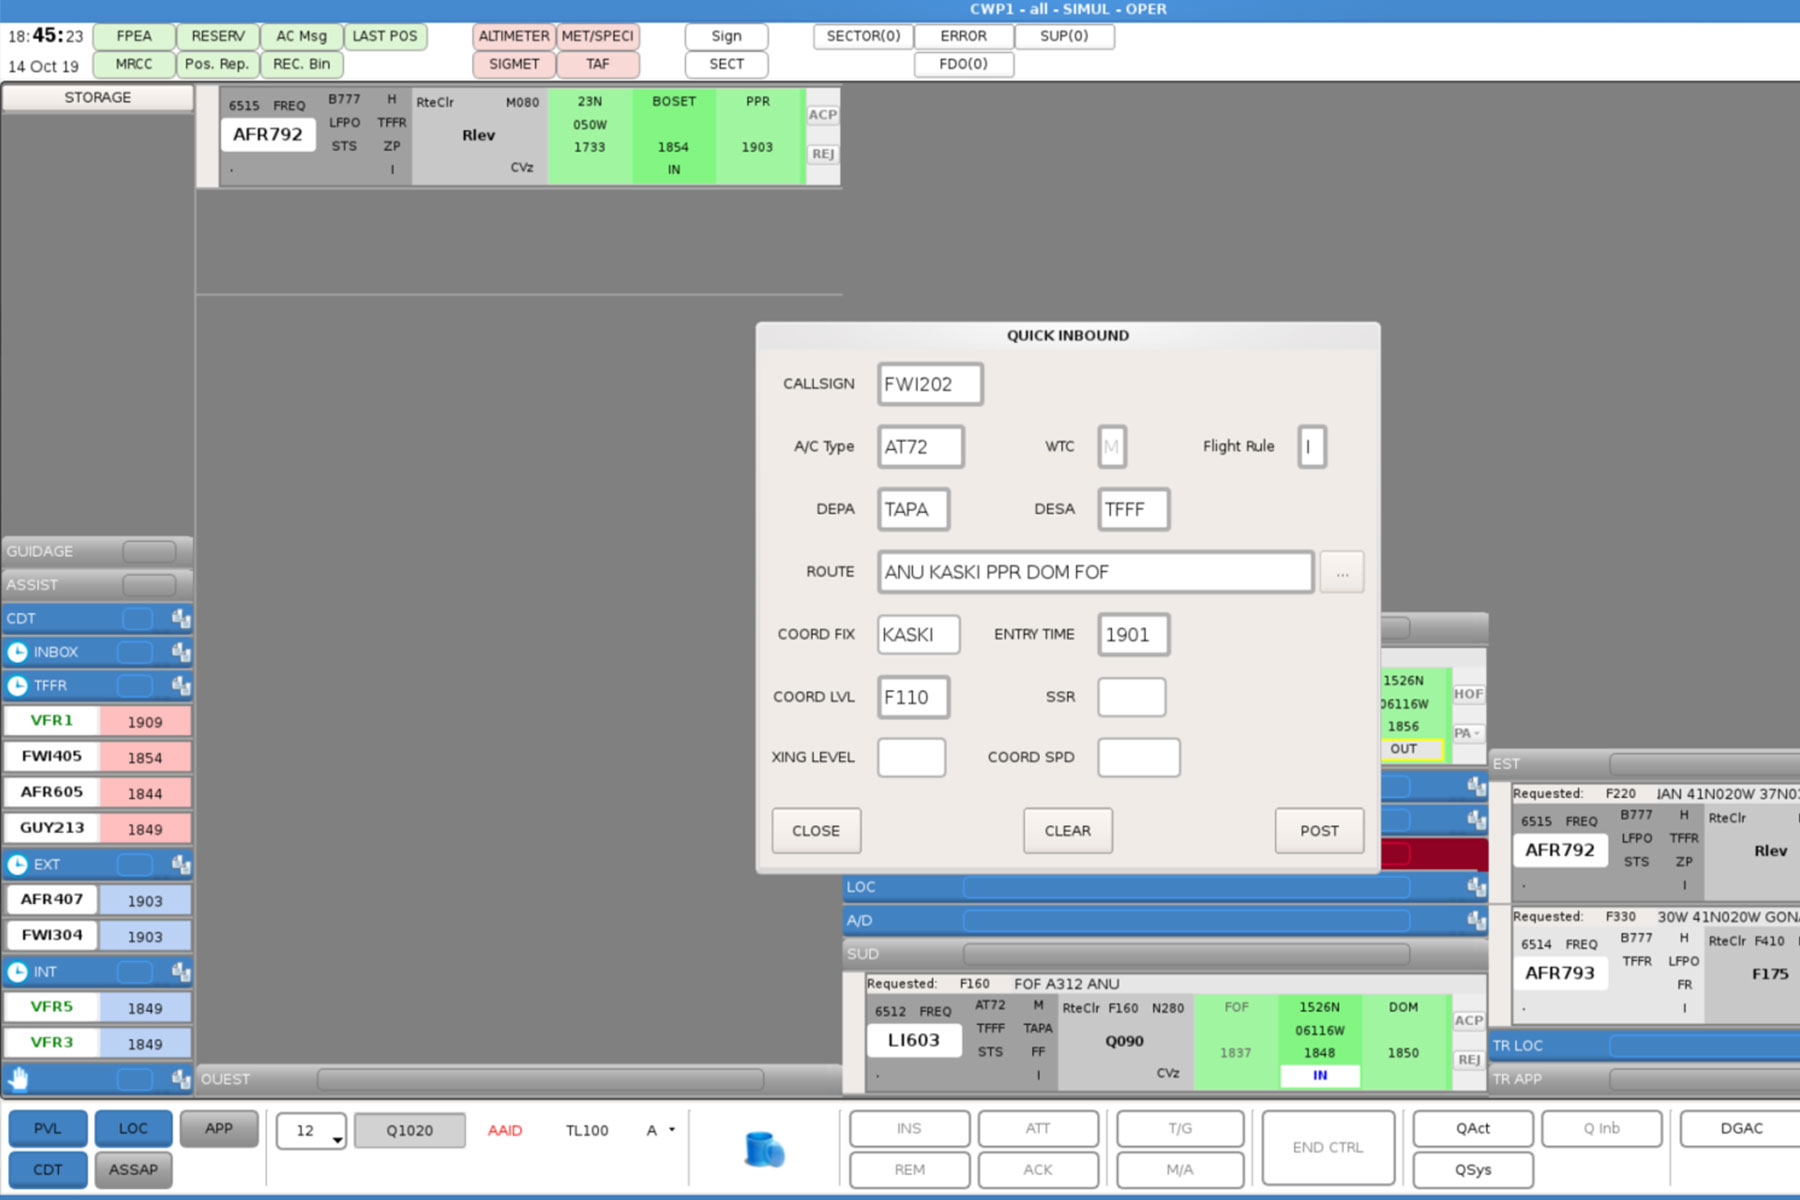Open route browse ellipsis button
Viewport: 1800px width, 1200px height.
[x=1342, y=573]
